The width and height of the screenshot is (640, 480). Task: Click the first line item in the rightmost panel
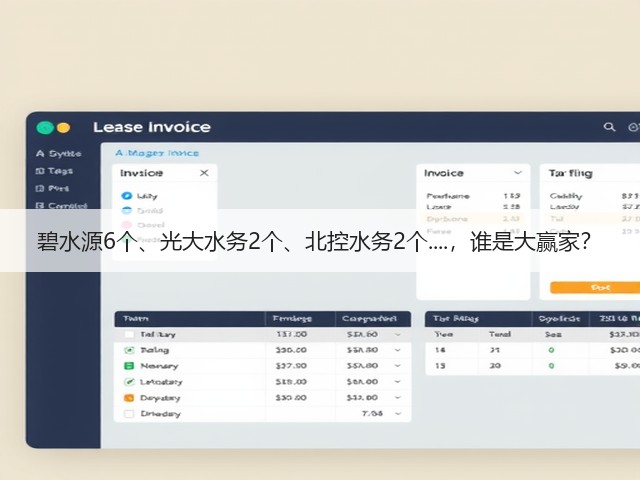pos(595,196)
